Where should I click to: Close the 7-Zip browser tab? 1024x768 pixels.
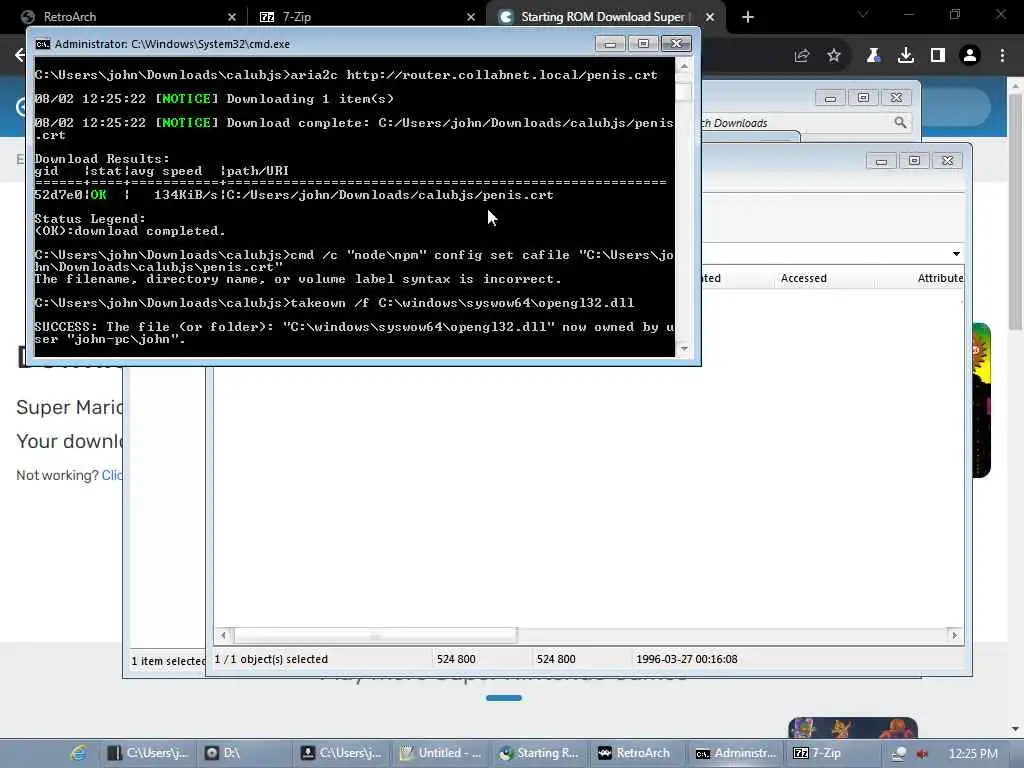point(471,17)
